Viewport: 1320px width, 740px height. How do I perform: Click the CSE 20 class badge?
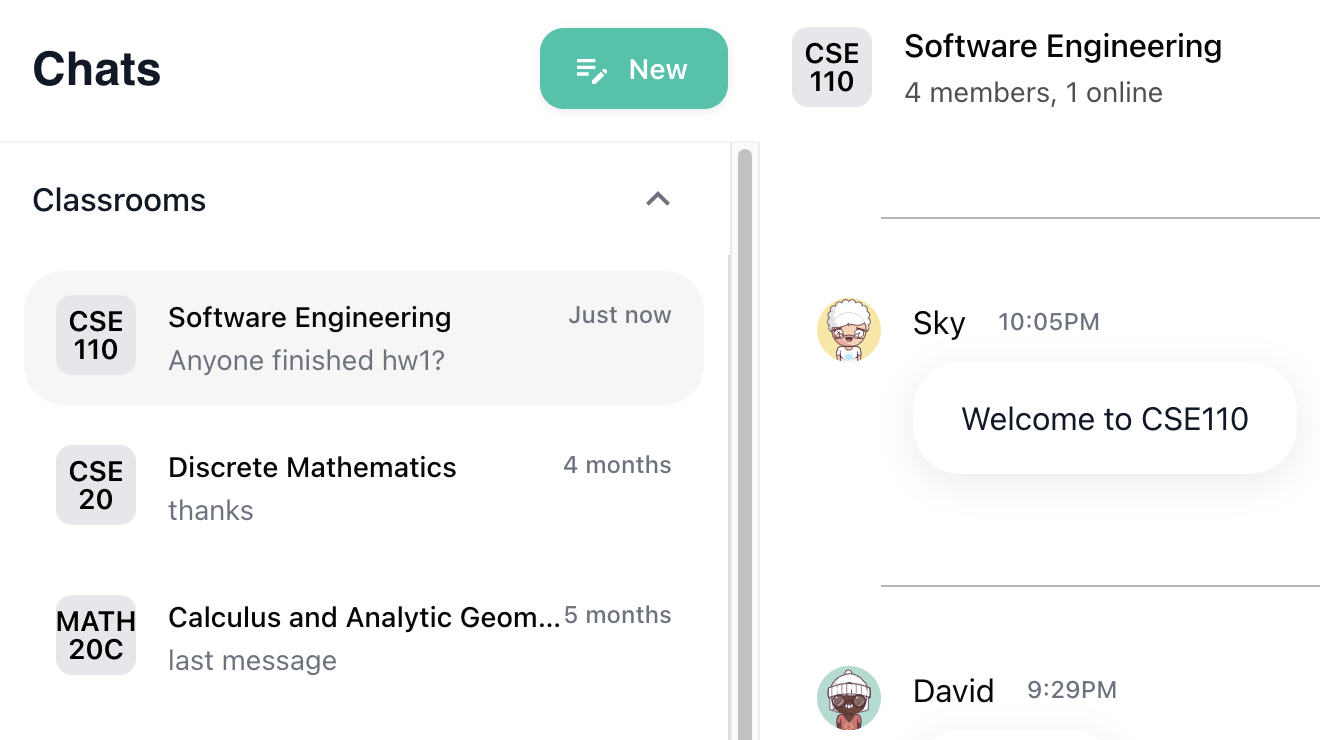click(x=96, y=485)
